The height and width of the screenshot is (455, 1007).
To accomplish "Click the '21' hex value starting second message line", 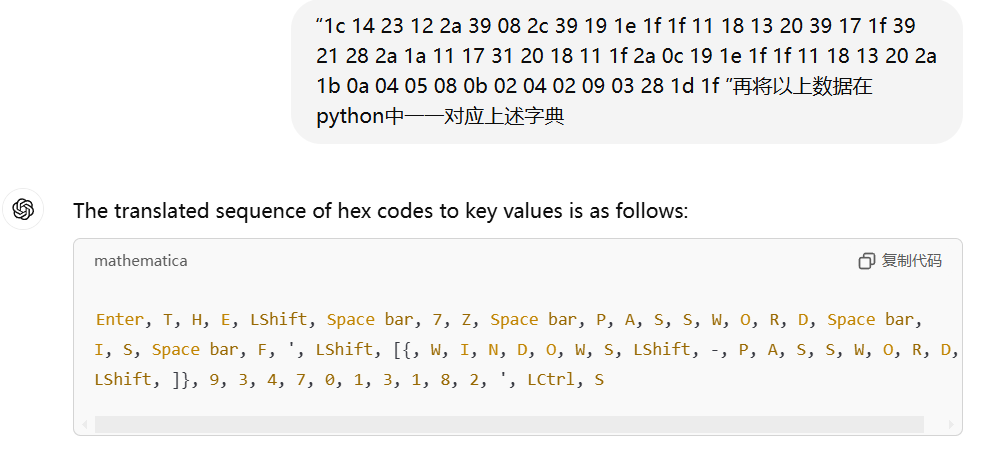I will tap(327, 57).
